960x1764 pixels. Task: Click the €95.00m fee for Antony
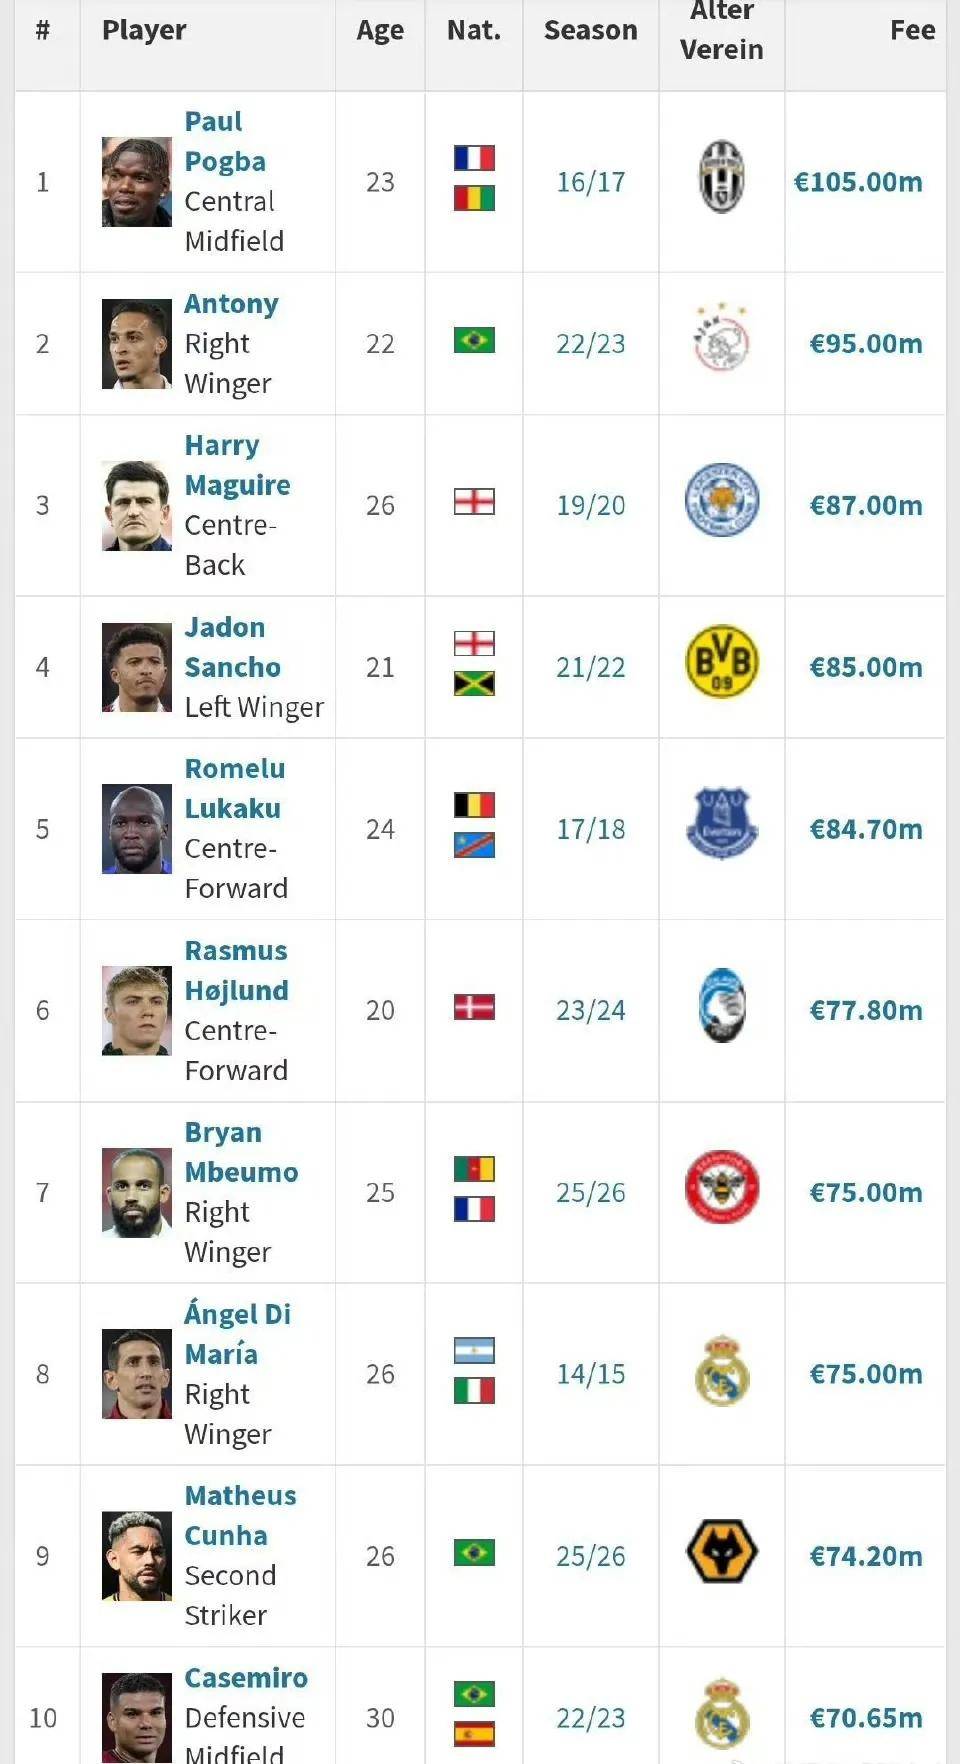click(866, 343)
